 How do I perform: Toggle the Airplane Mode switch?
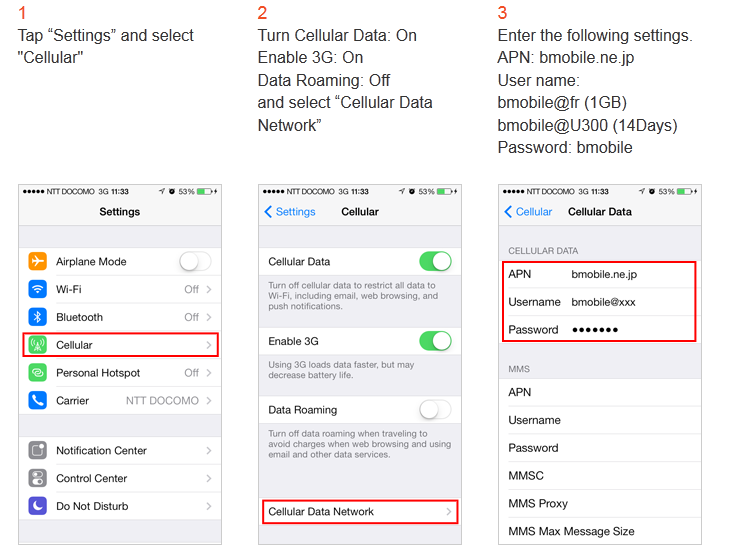(195, 261)
